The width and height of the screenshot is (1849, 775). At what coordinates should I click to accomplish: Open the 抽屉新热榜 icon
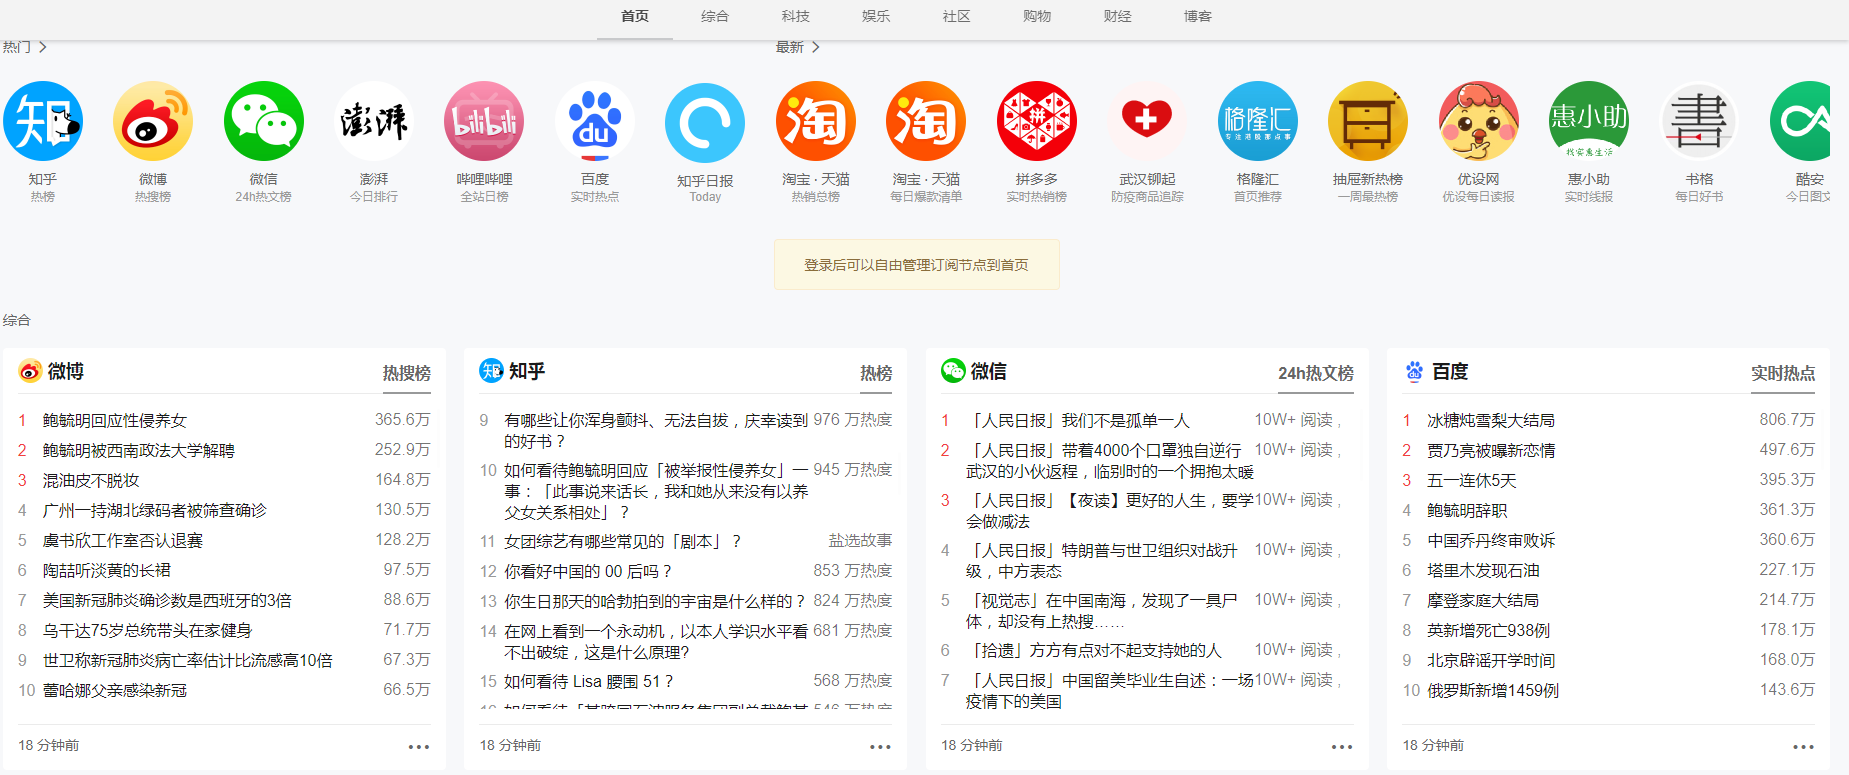(x=1368, y=122)
